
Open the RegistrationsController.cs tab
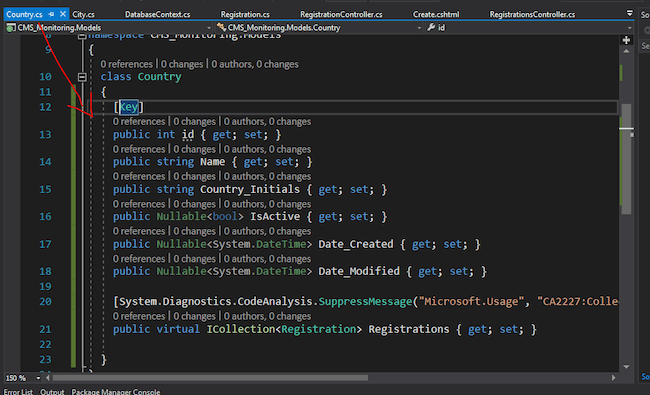coord(532,15)
